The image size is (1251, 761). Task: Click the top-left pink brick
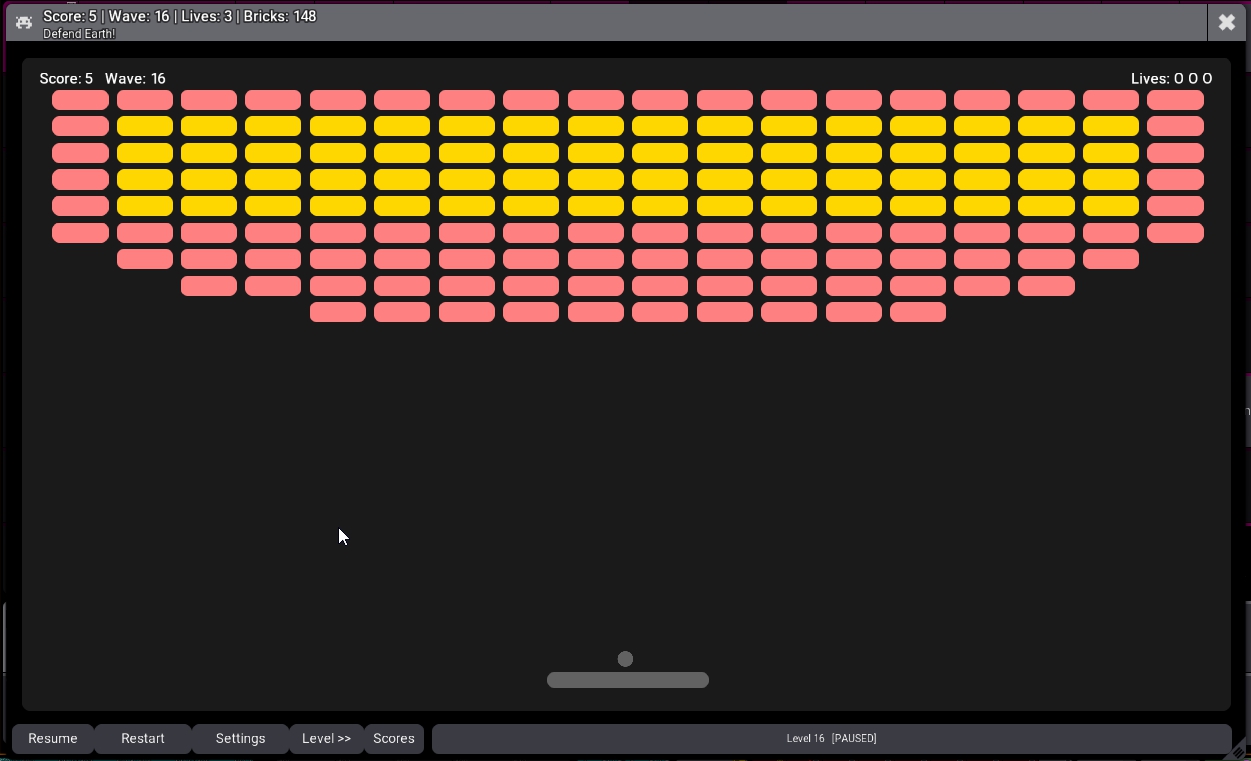tap(80, 100)
